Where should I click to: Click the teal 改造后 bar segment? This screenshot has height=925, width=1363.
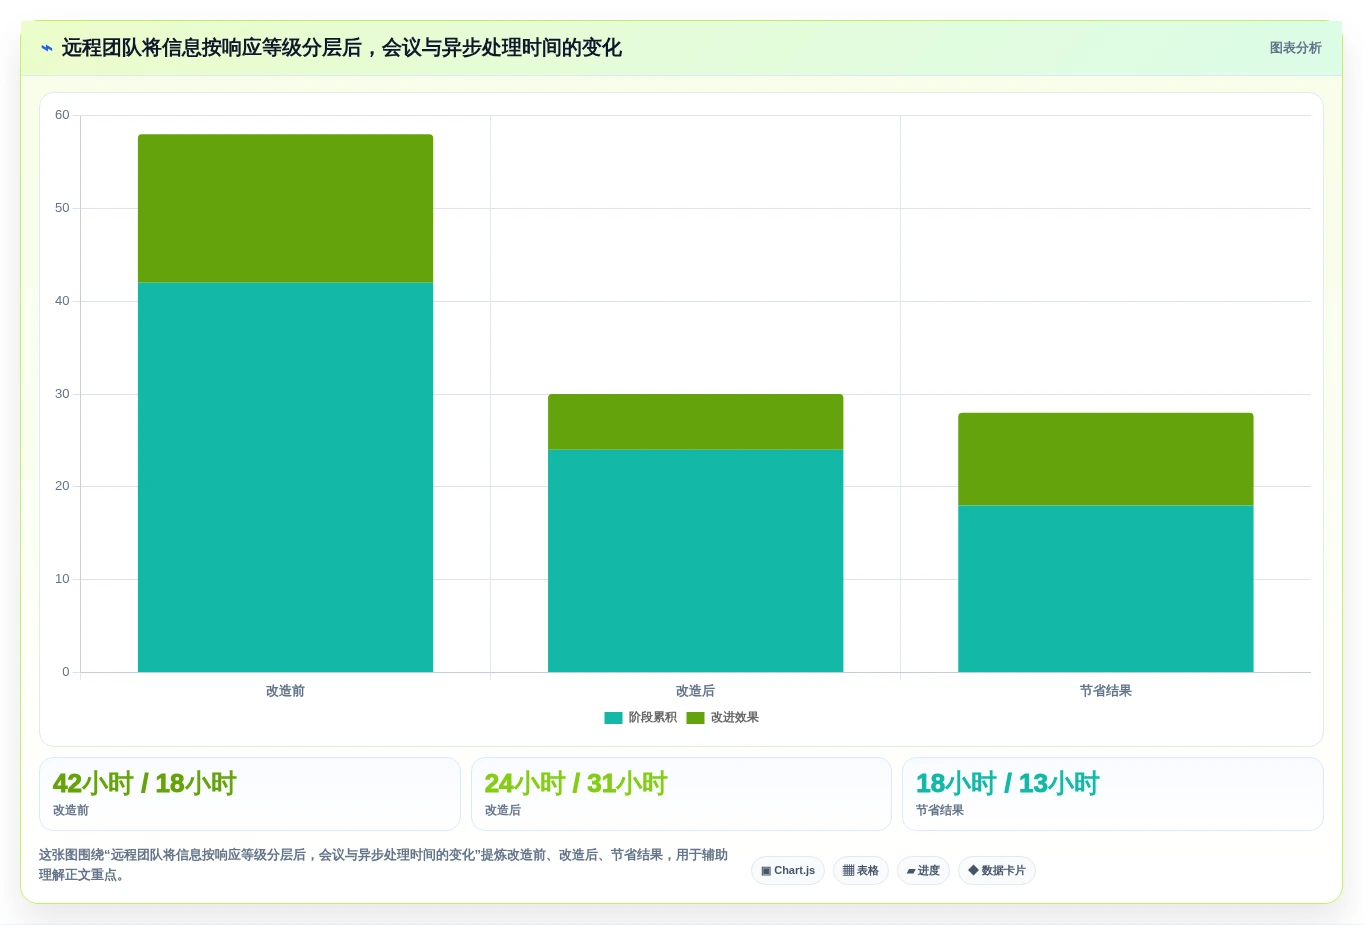[695, 561]
